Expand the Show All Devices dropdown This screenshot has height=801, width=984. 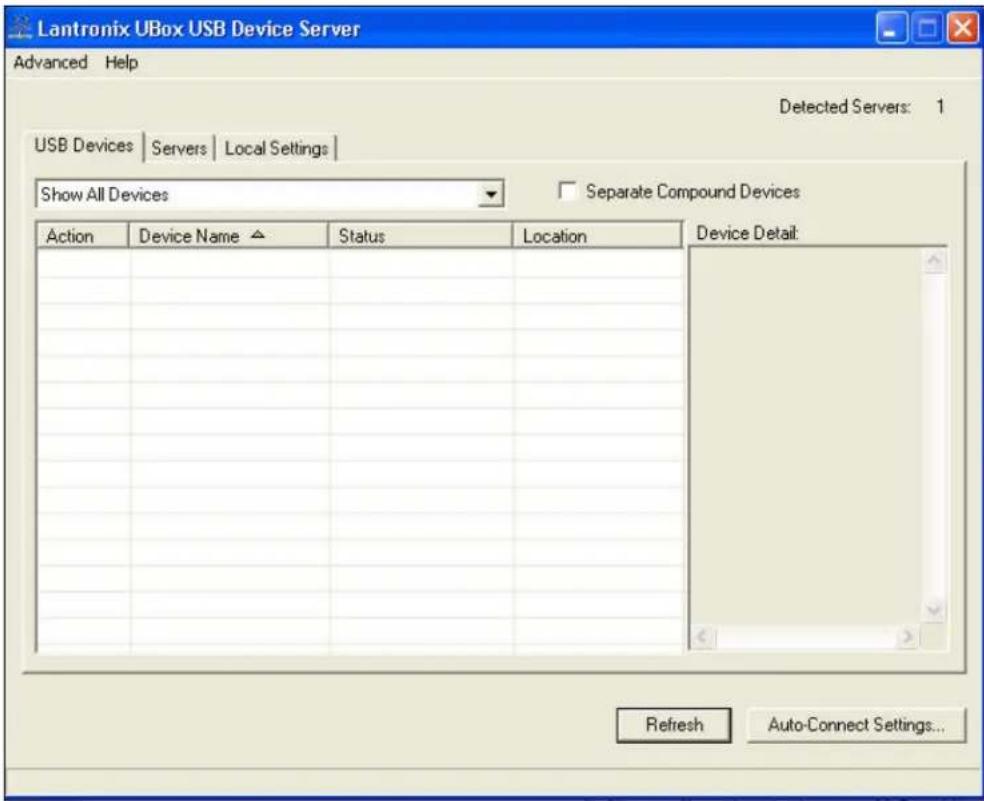click(x=491, y=195)
